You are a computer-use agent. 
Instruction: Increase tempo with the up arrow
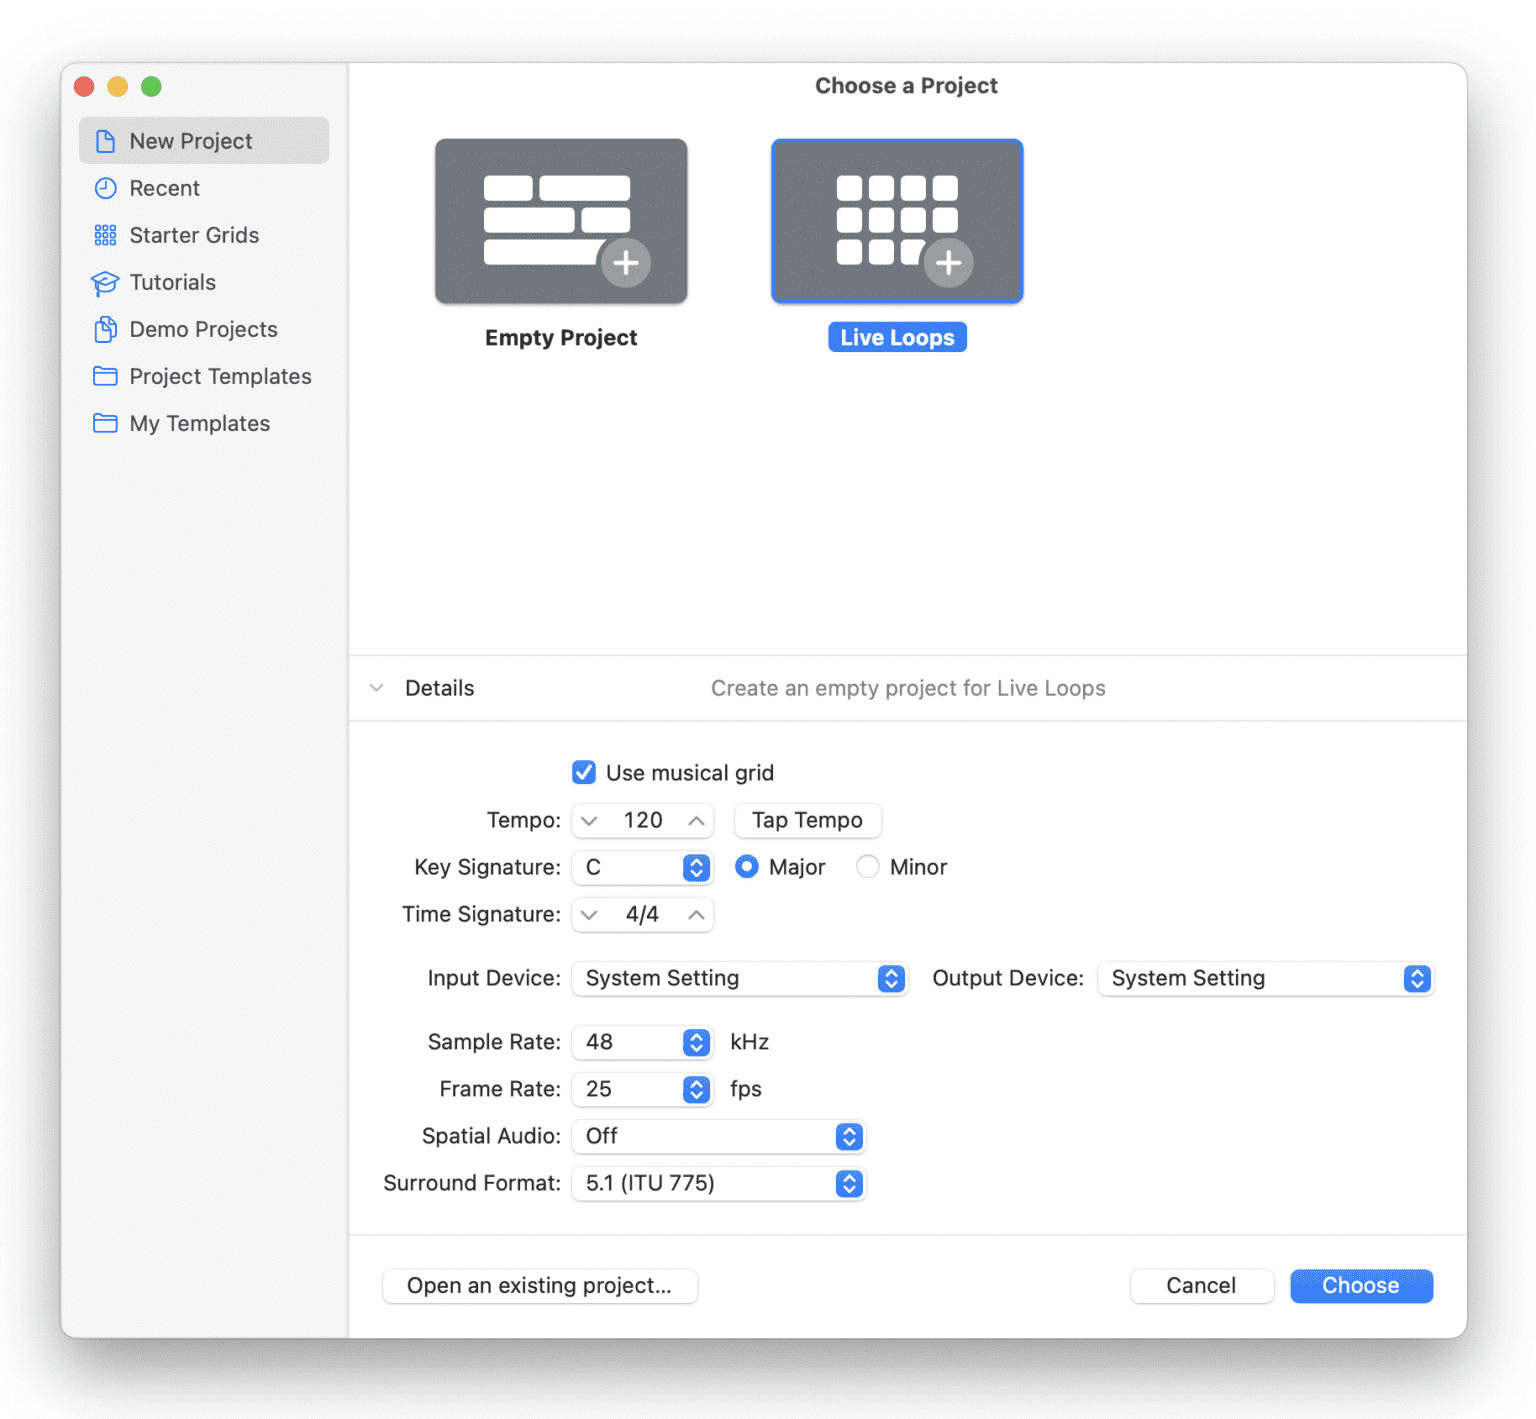pos(696,820)
